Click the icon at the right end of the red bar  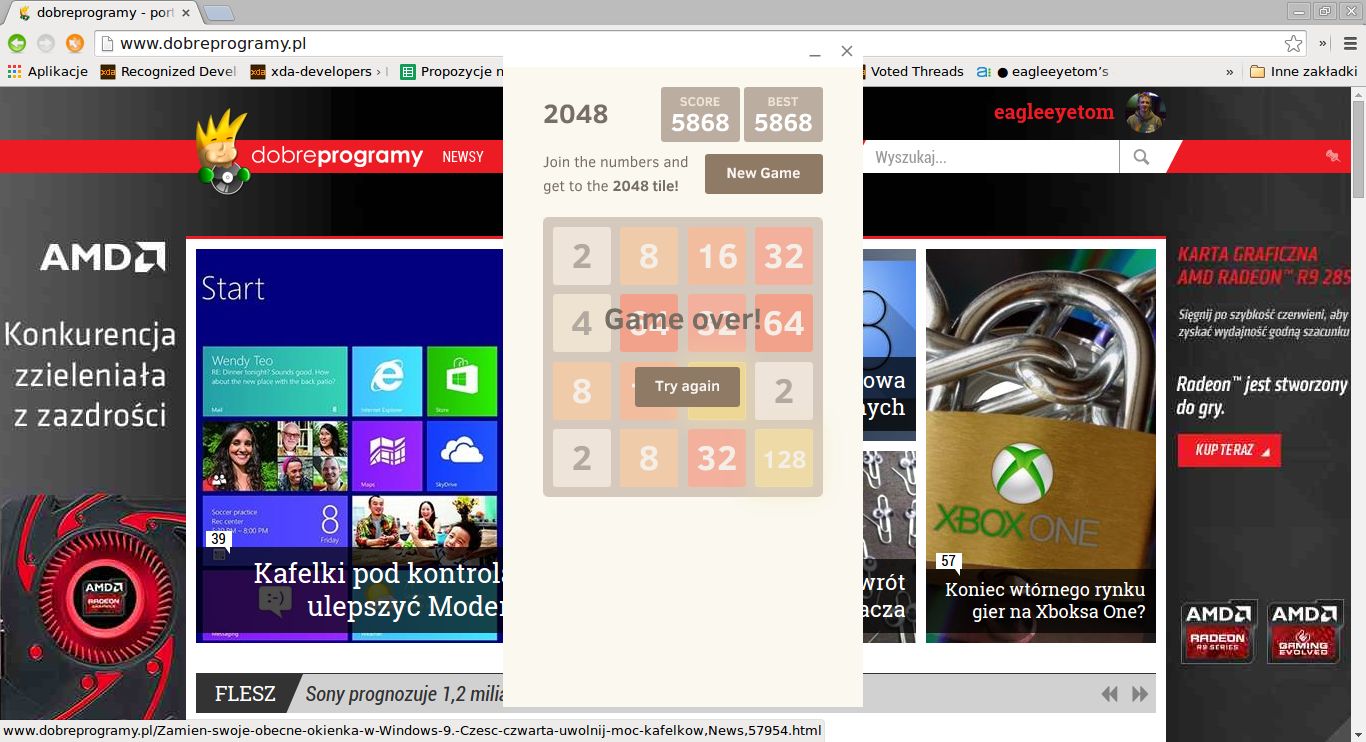click(x=1333, y=156)
